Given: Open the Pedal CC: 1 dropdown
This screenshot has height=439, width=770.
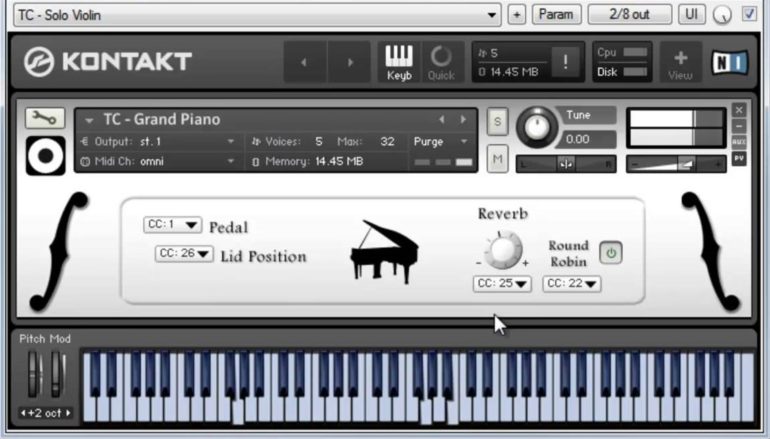Looking at the screenshot, I should [x=171, y=225].
